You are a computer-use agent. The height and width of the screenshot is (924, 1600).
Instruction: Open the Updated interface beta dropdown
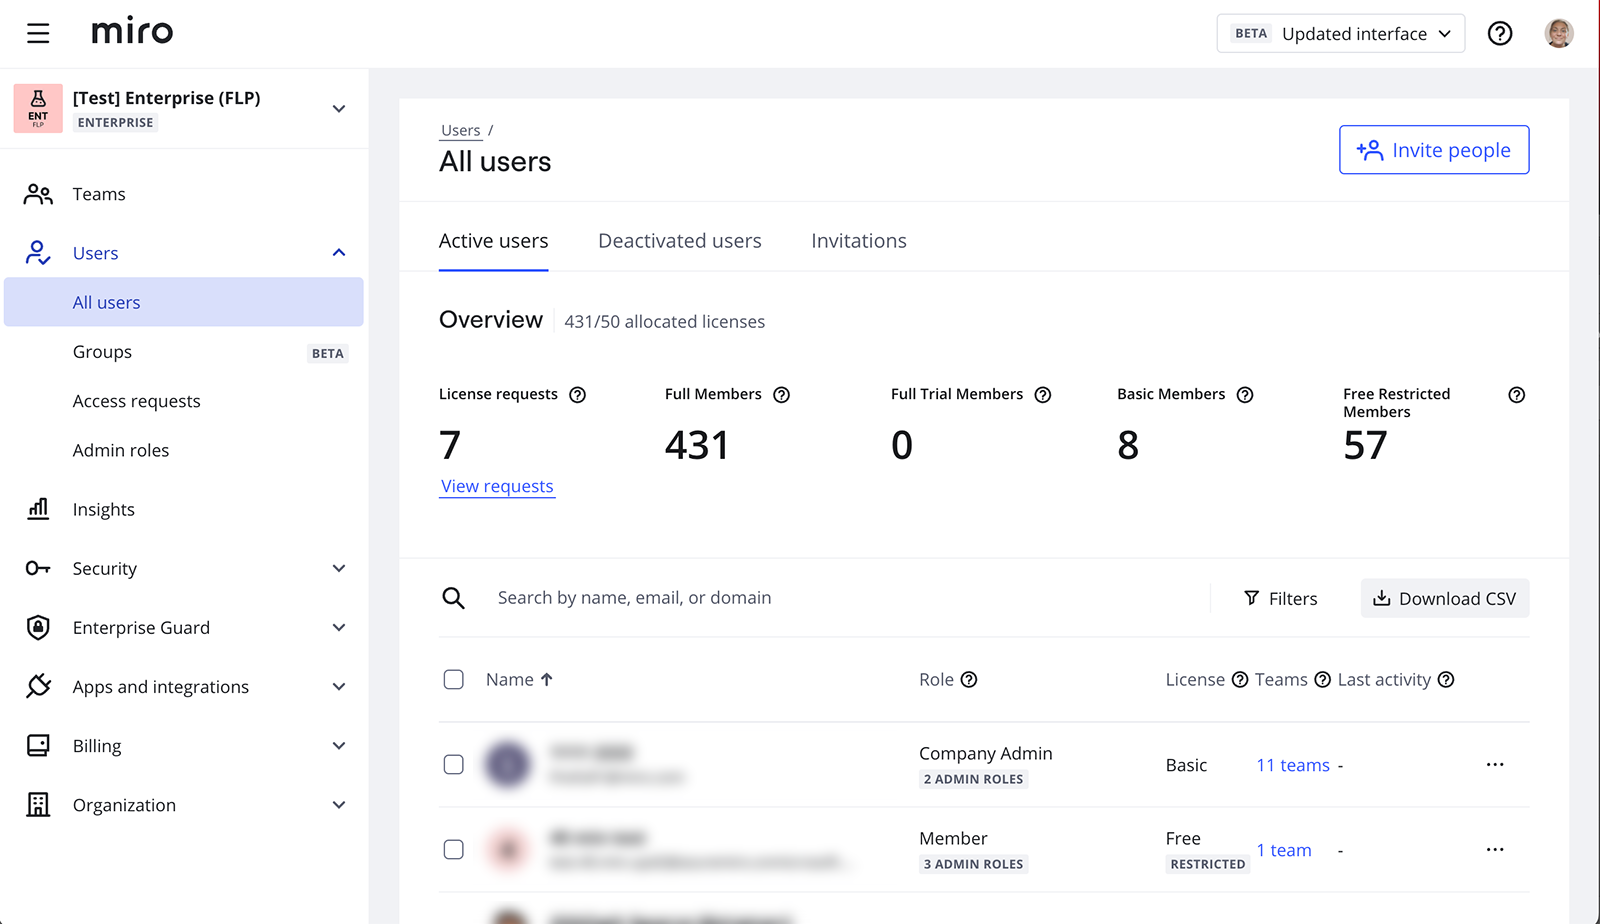[1340, 33]
